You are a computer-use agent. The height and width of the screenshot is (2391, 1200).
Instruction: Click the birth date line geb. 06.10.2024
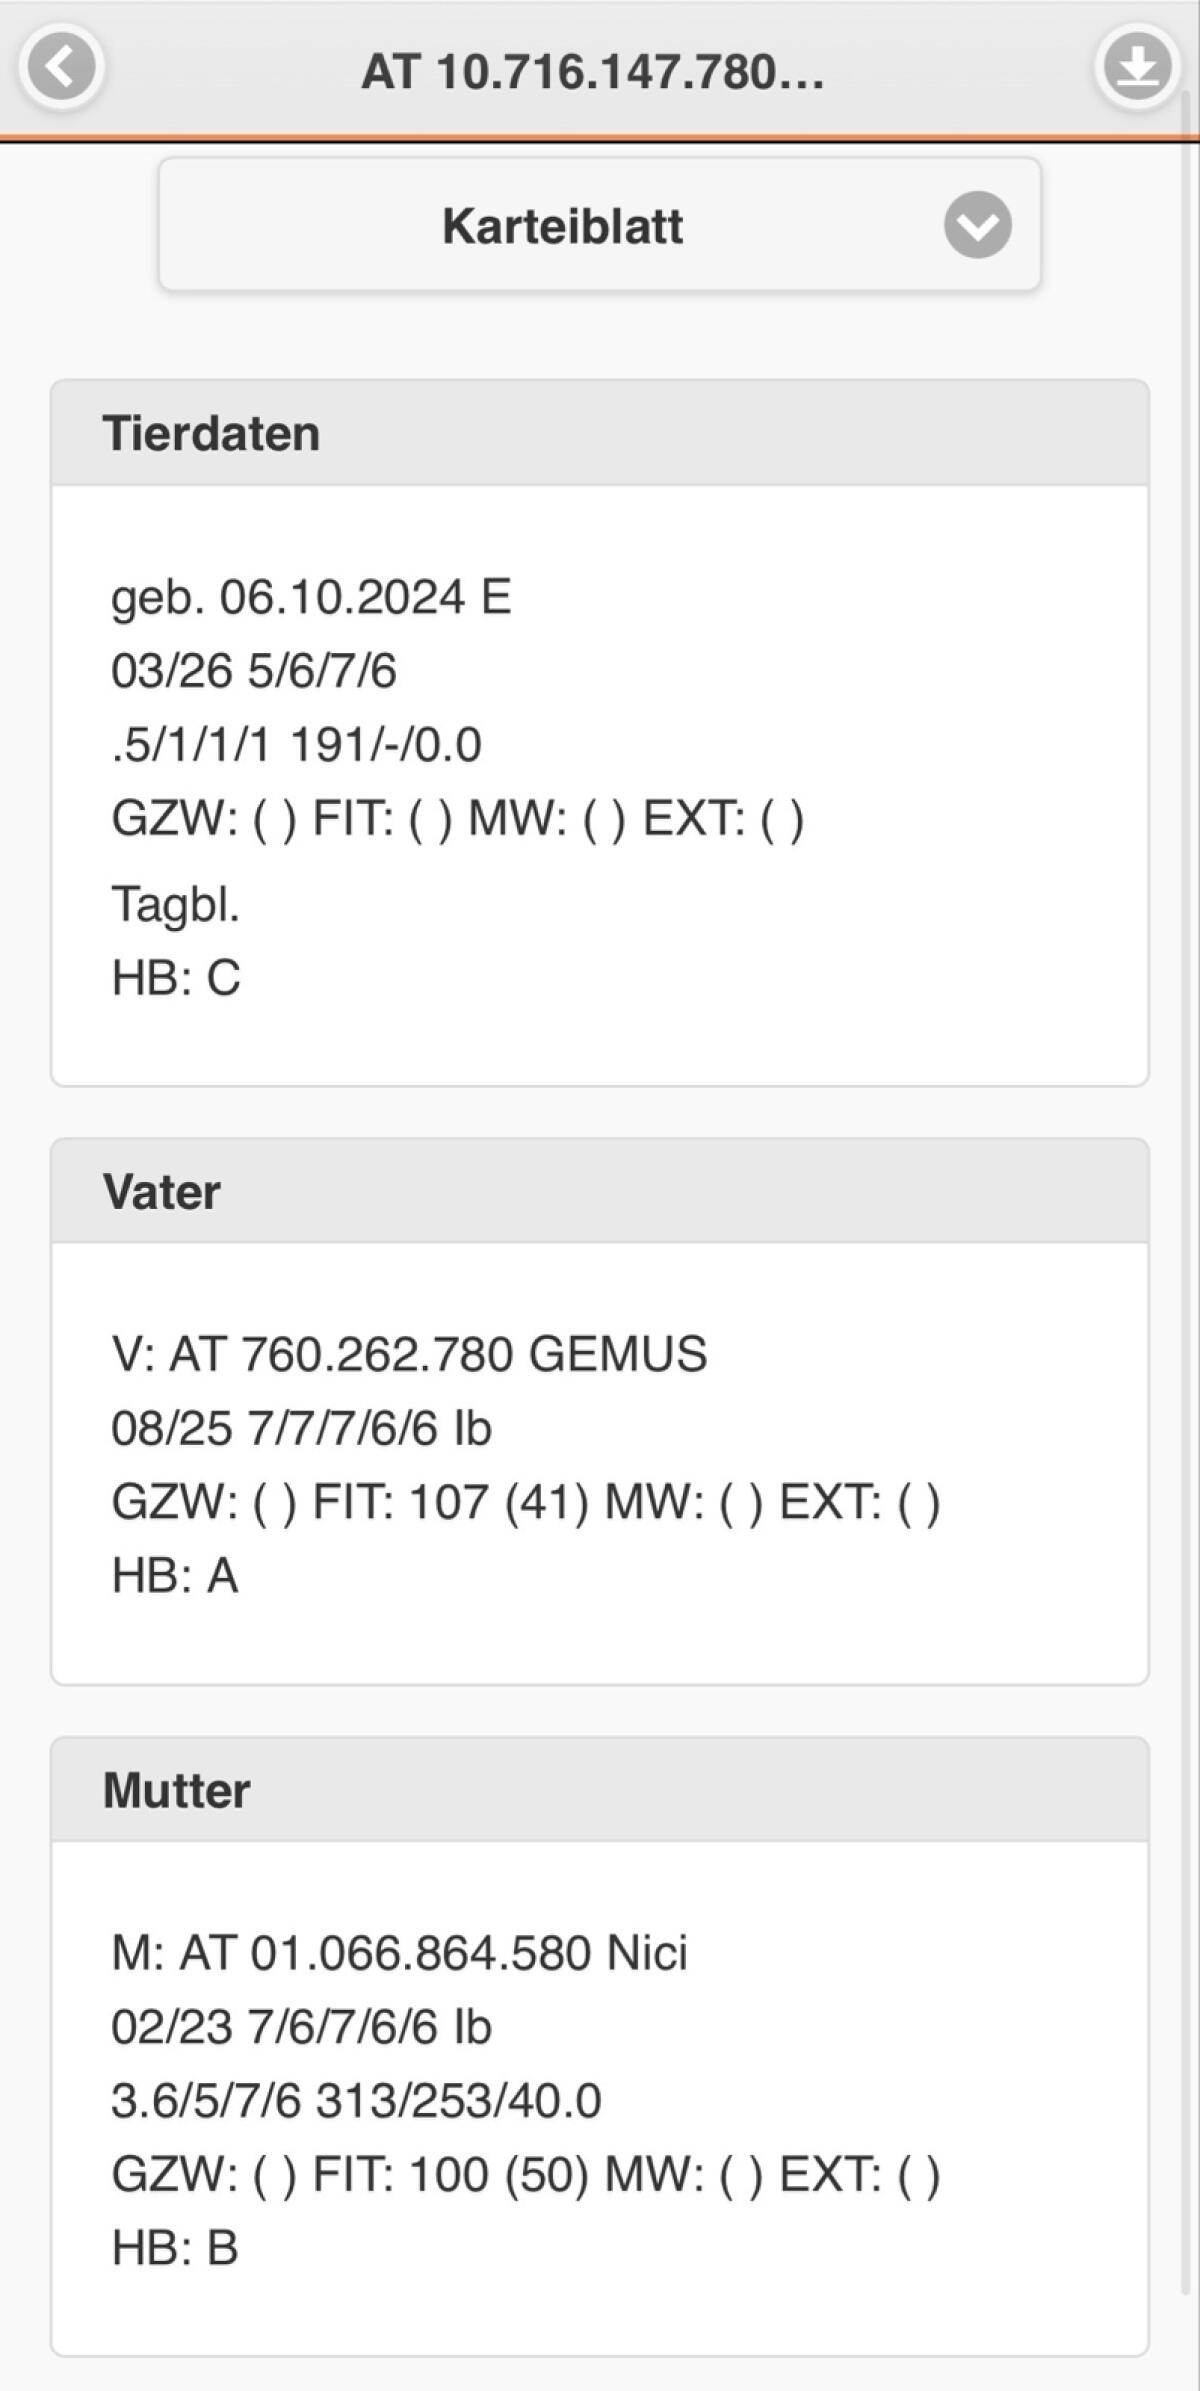click(x=311, y=597)
